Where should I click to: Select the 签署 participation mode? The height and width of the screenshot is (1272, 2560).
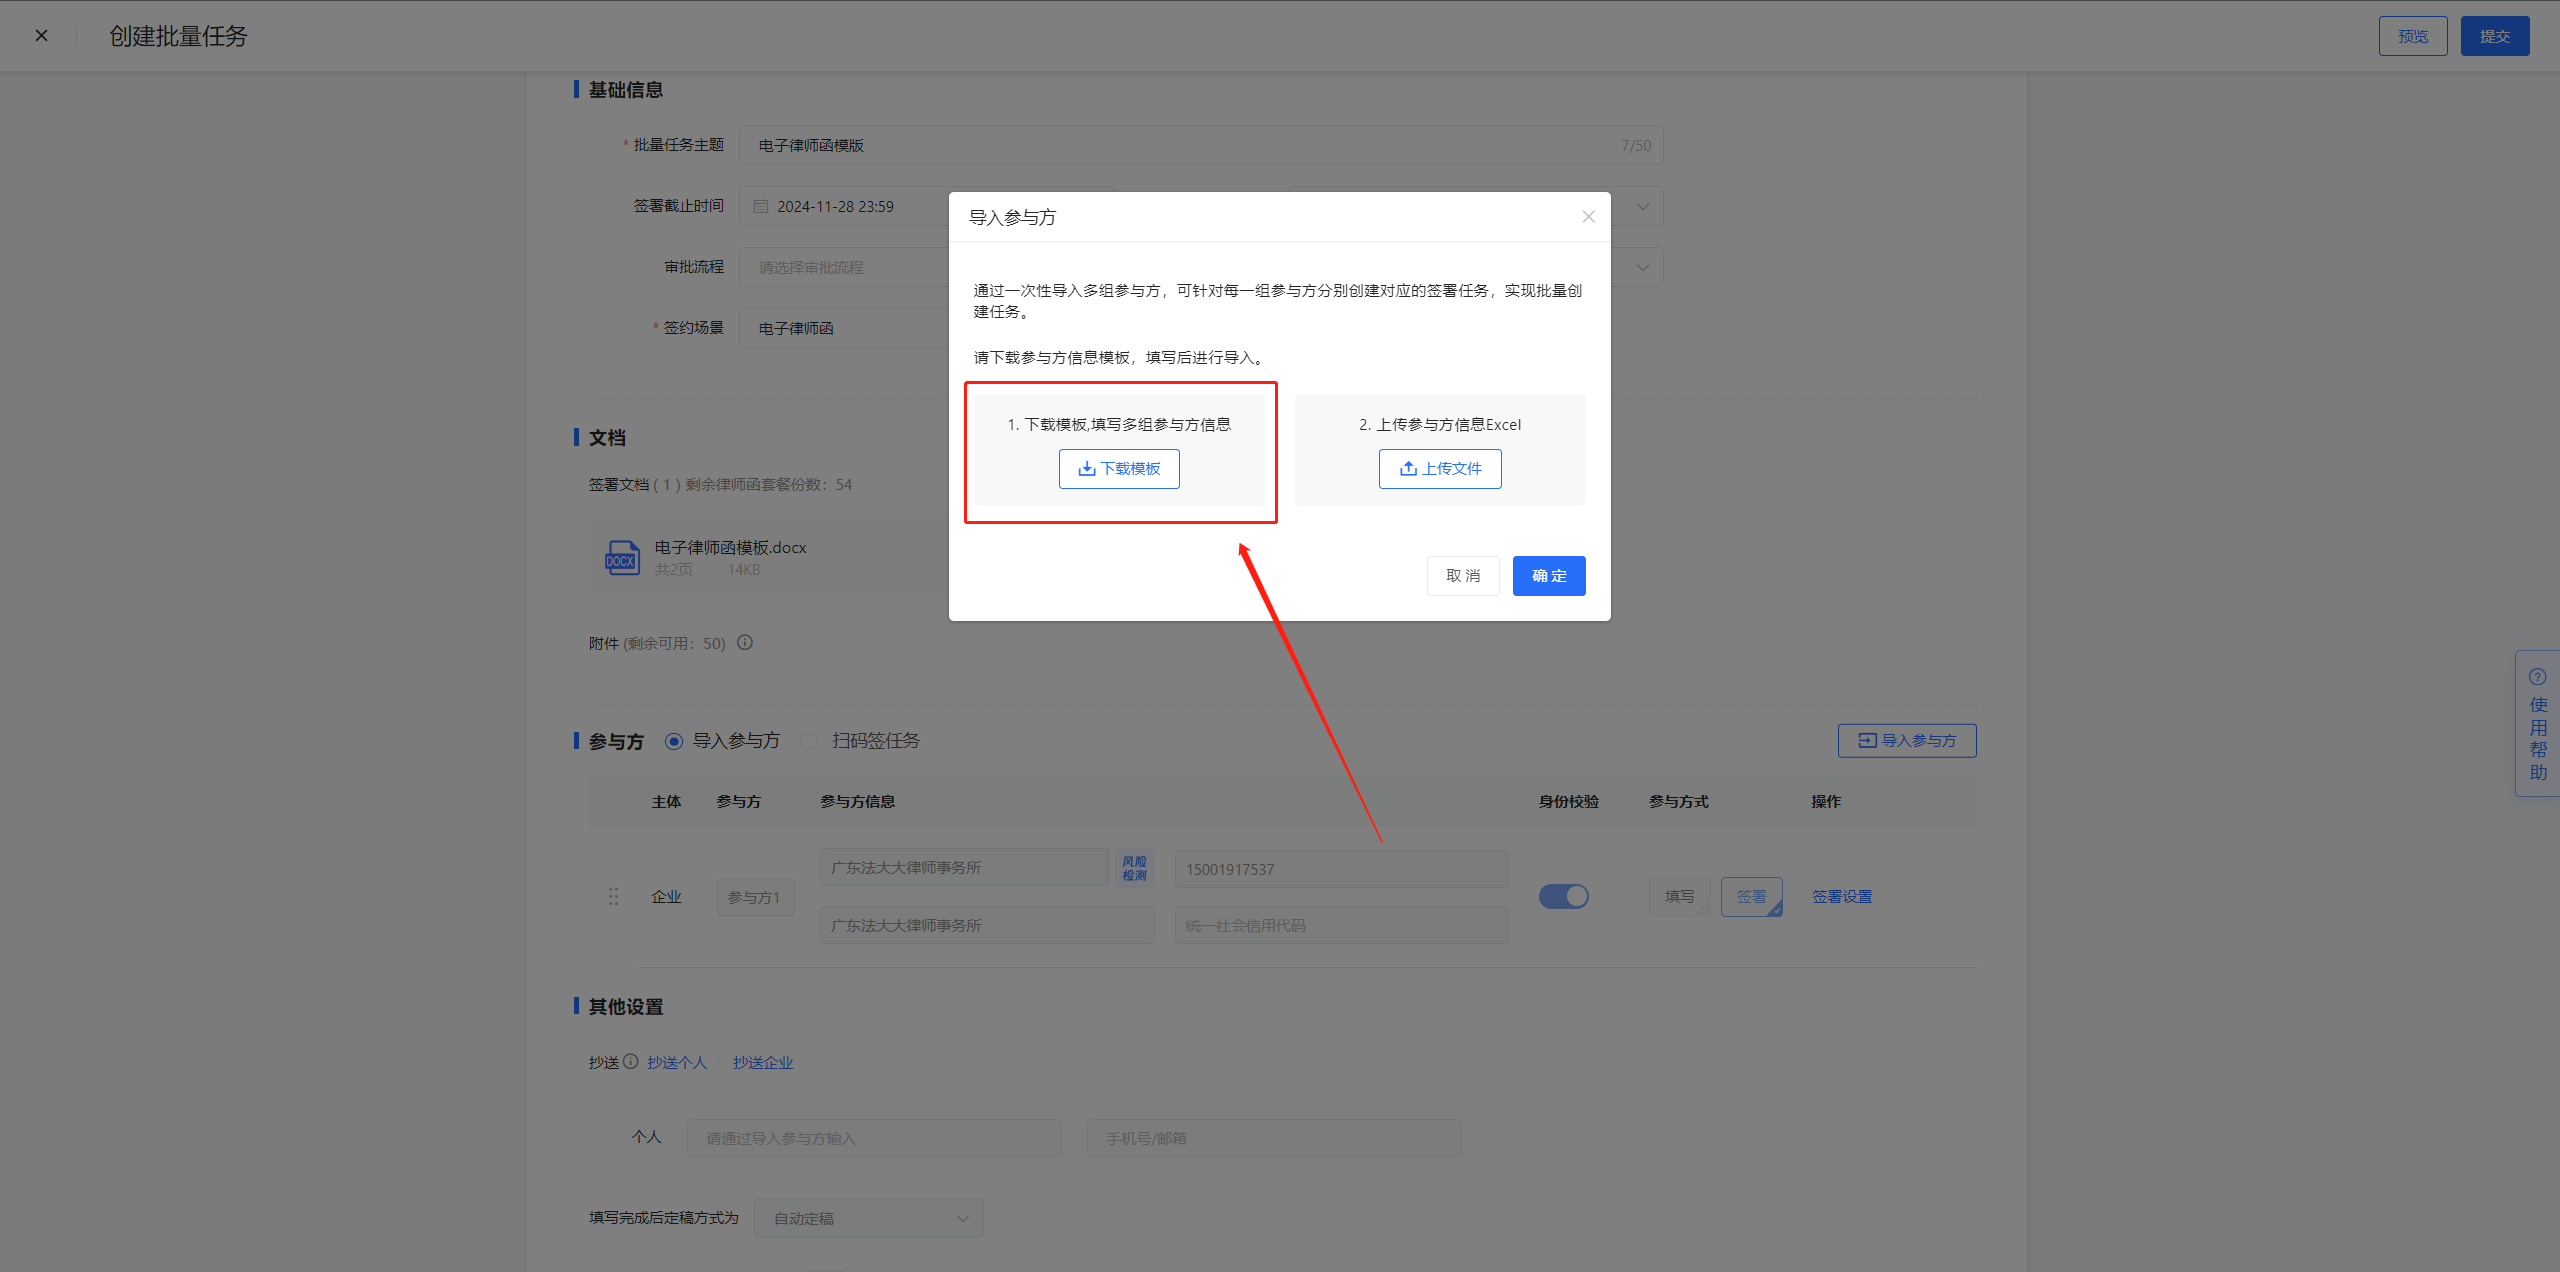coord(1751,897)
